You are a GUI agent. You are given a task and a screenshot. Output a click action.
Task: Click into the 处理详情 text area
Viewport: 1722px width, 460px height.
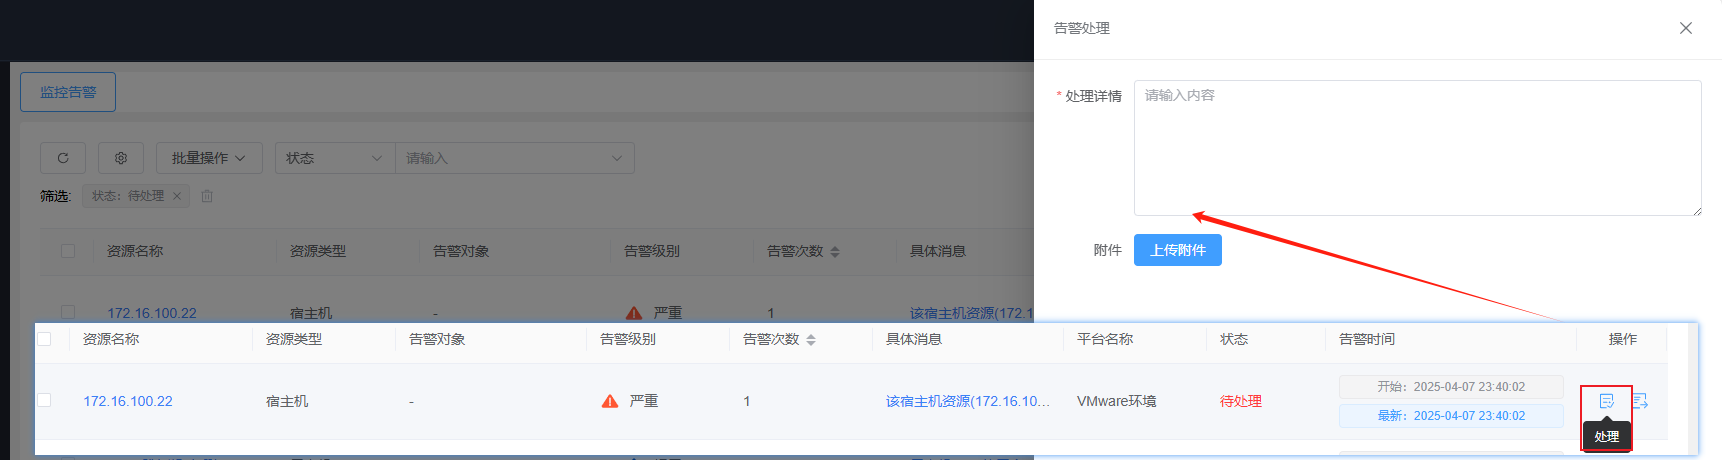[1418, 148]
